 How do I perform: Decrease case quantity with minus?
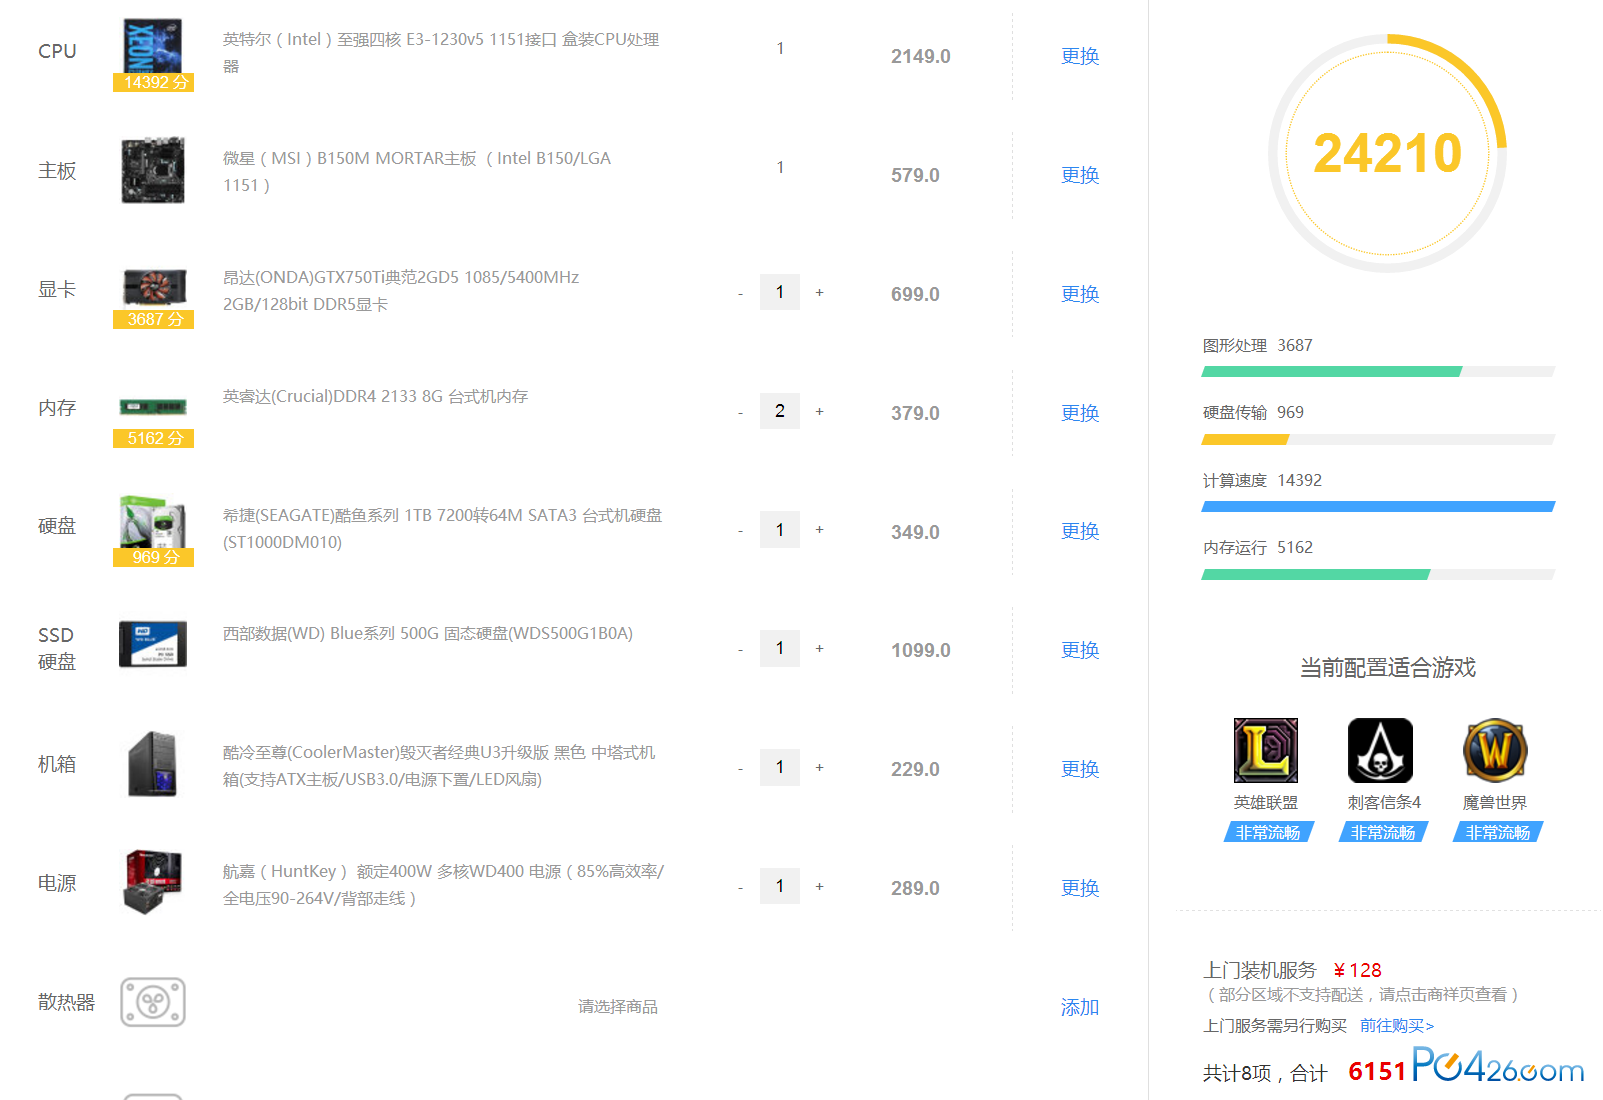pyautogui.click(x=740, y=769)
